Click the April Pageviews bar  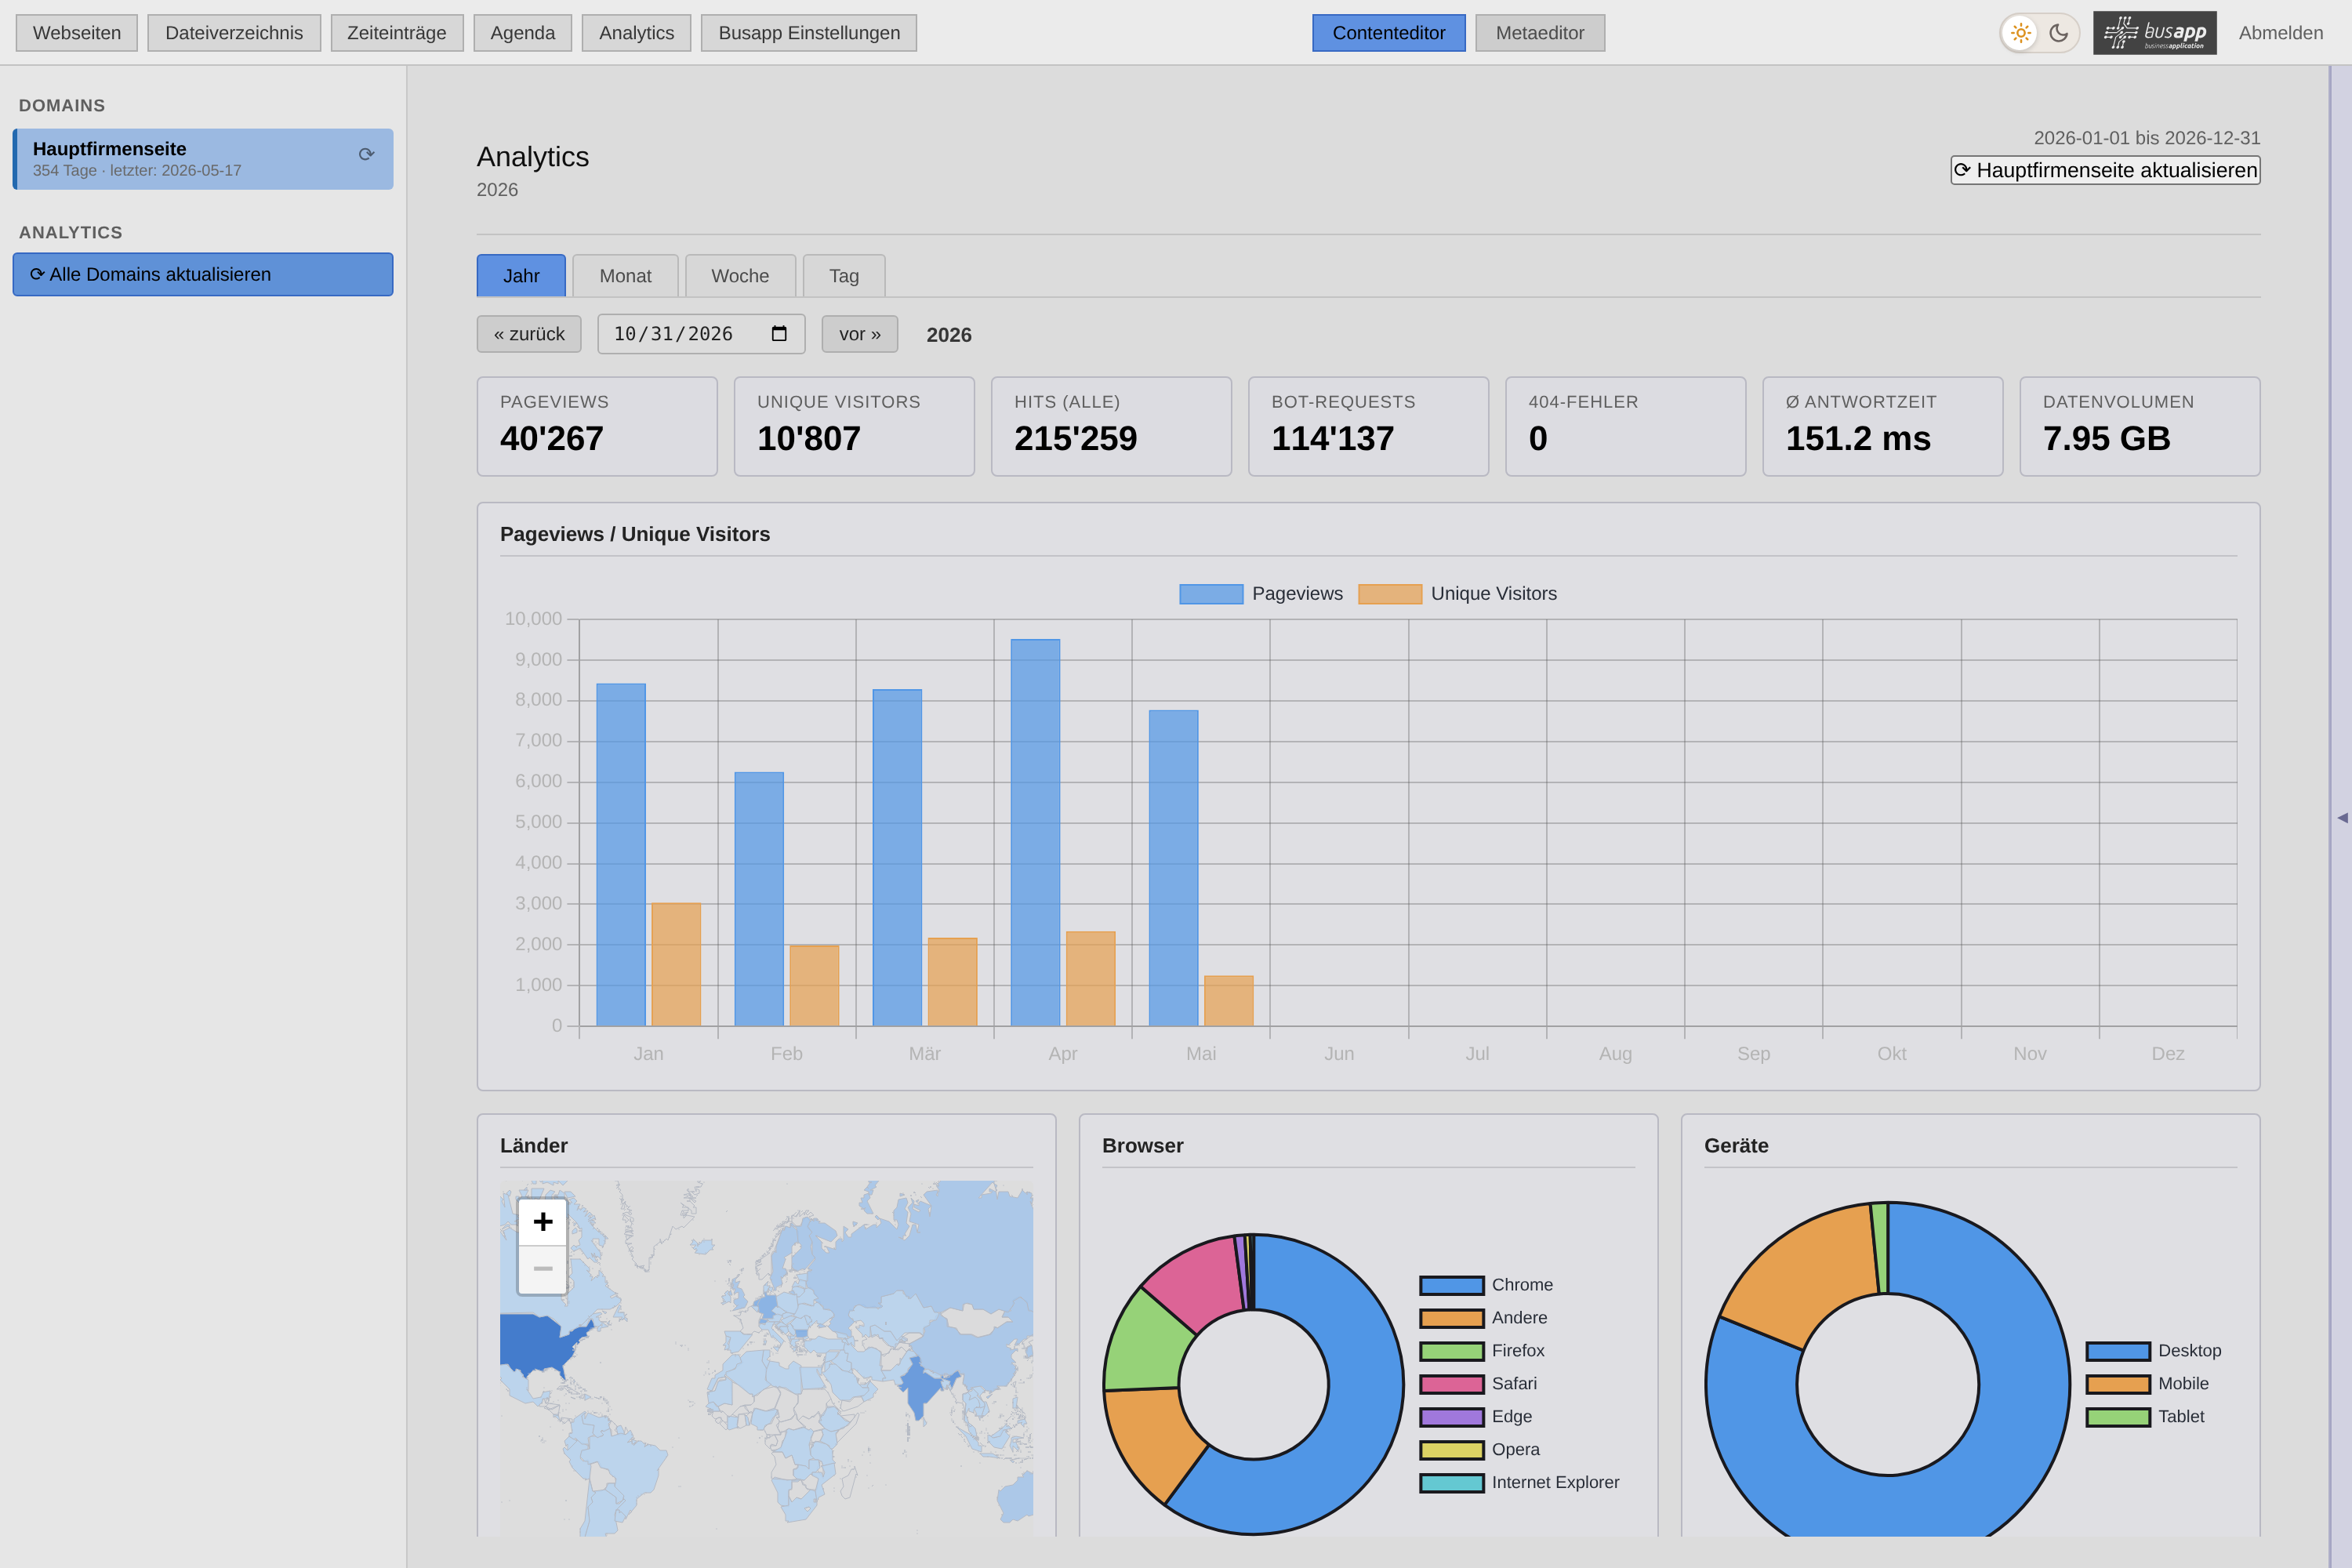pos(1035,832)
